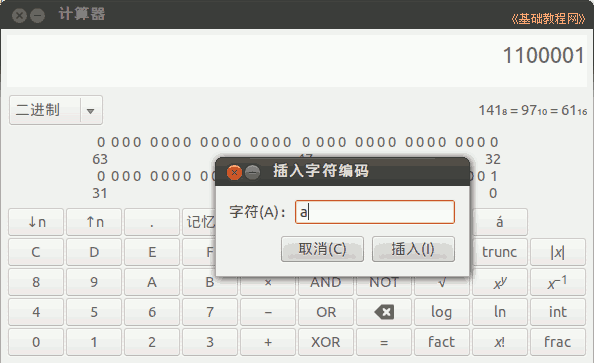This screenshot has width=594, height=363.
Task: Toggle bit 32 above the 32 label
Action: tap(494, 142)
